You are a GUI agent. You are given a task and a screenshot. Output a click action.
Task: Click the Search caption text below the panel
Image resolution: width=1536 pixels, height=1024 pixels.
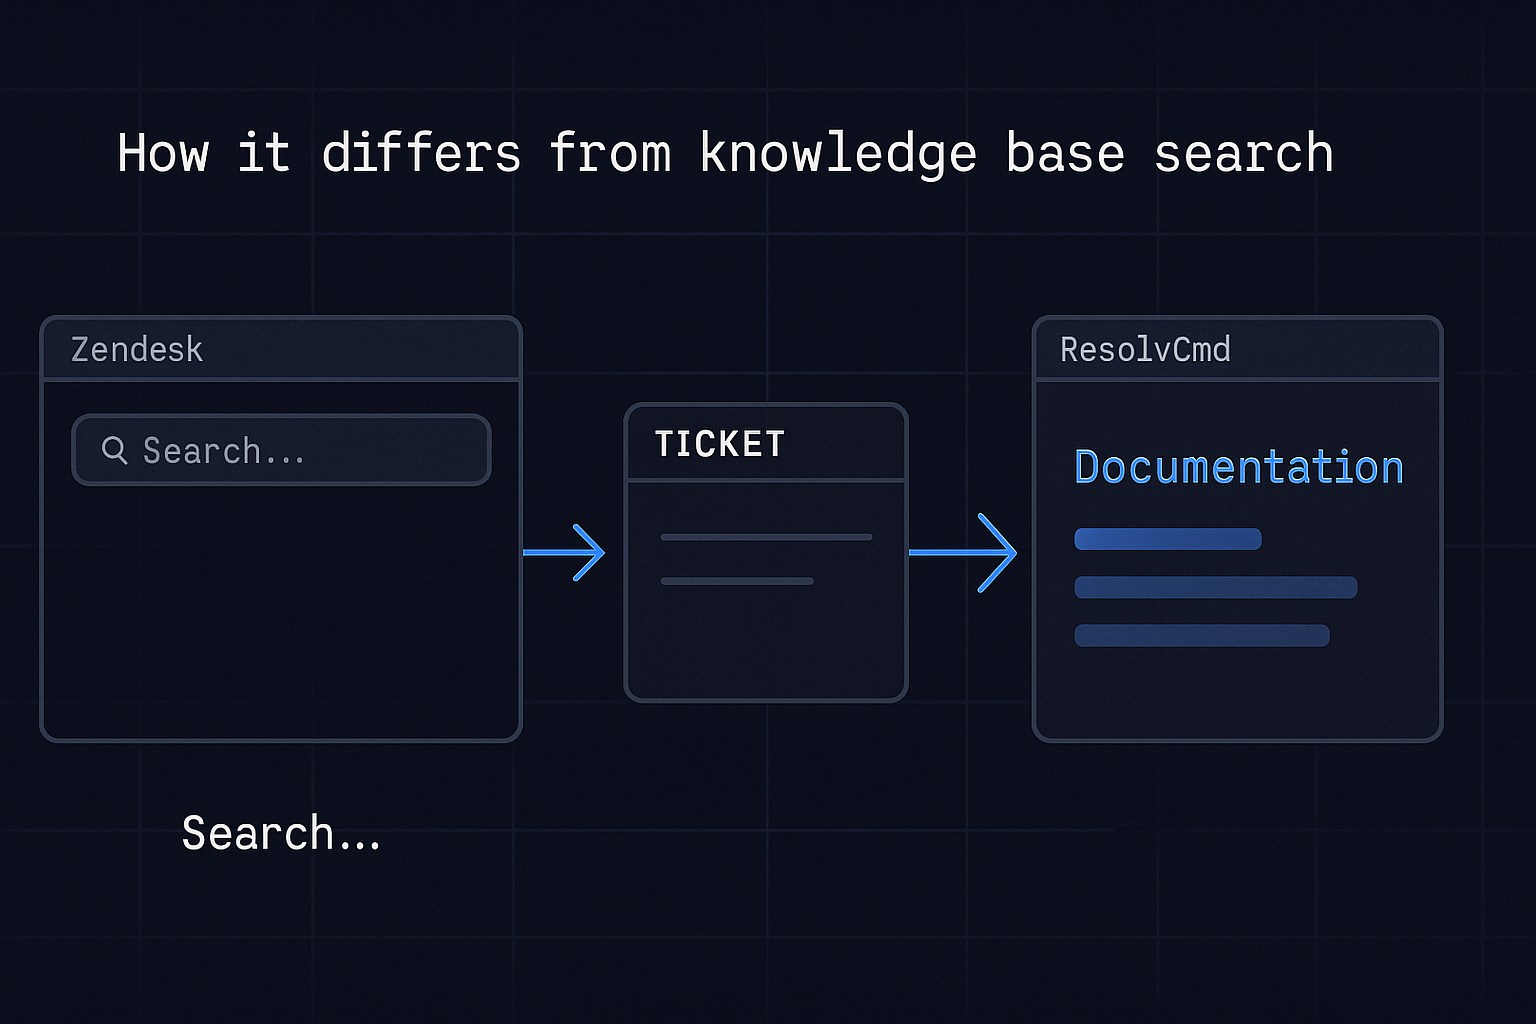click(281, 832)
